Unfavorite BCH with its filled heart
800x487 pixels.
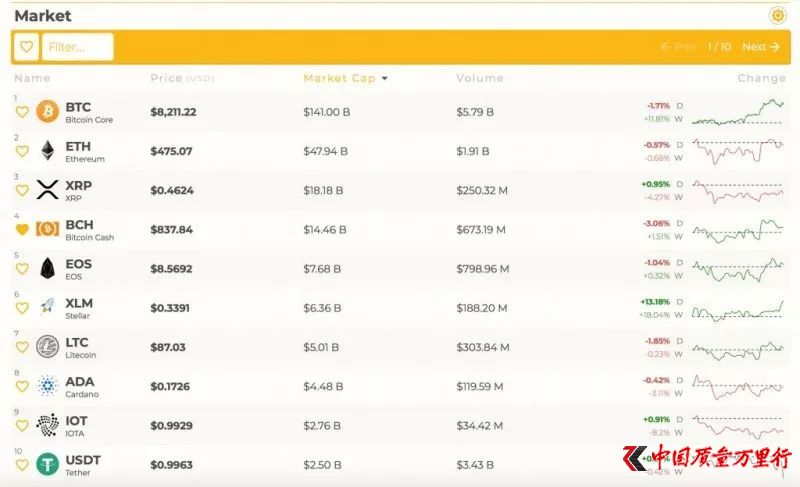pyautogui.click(x=22, y=229)
